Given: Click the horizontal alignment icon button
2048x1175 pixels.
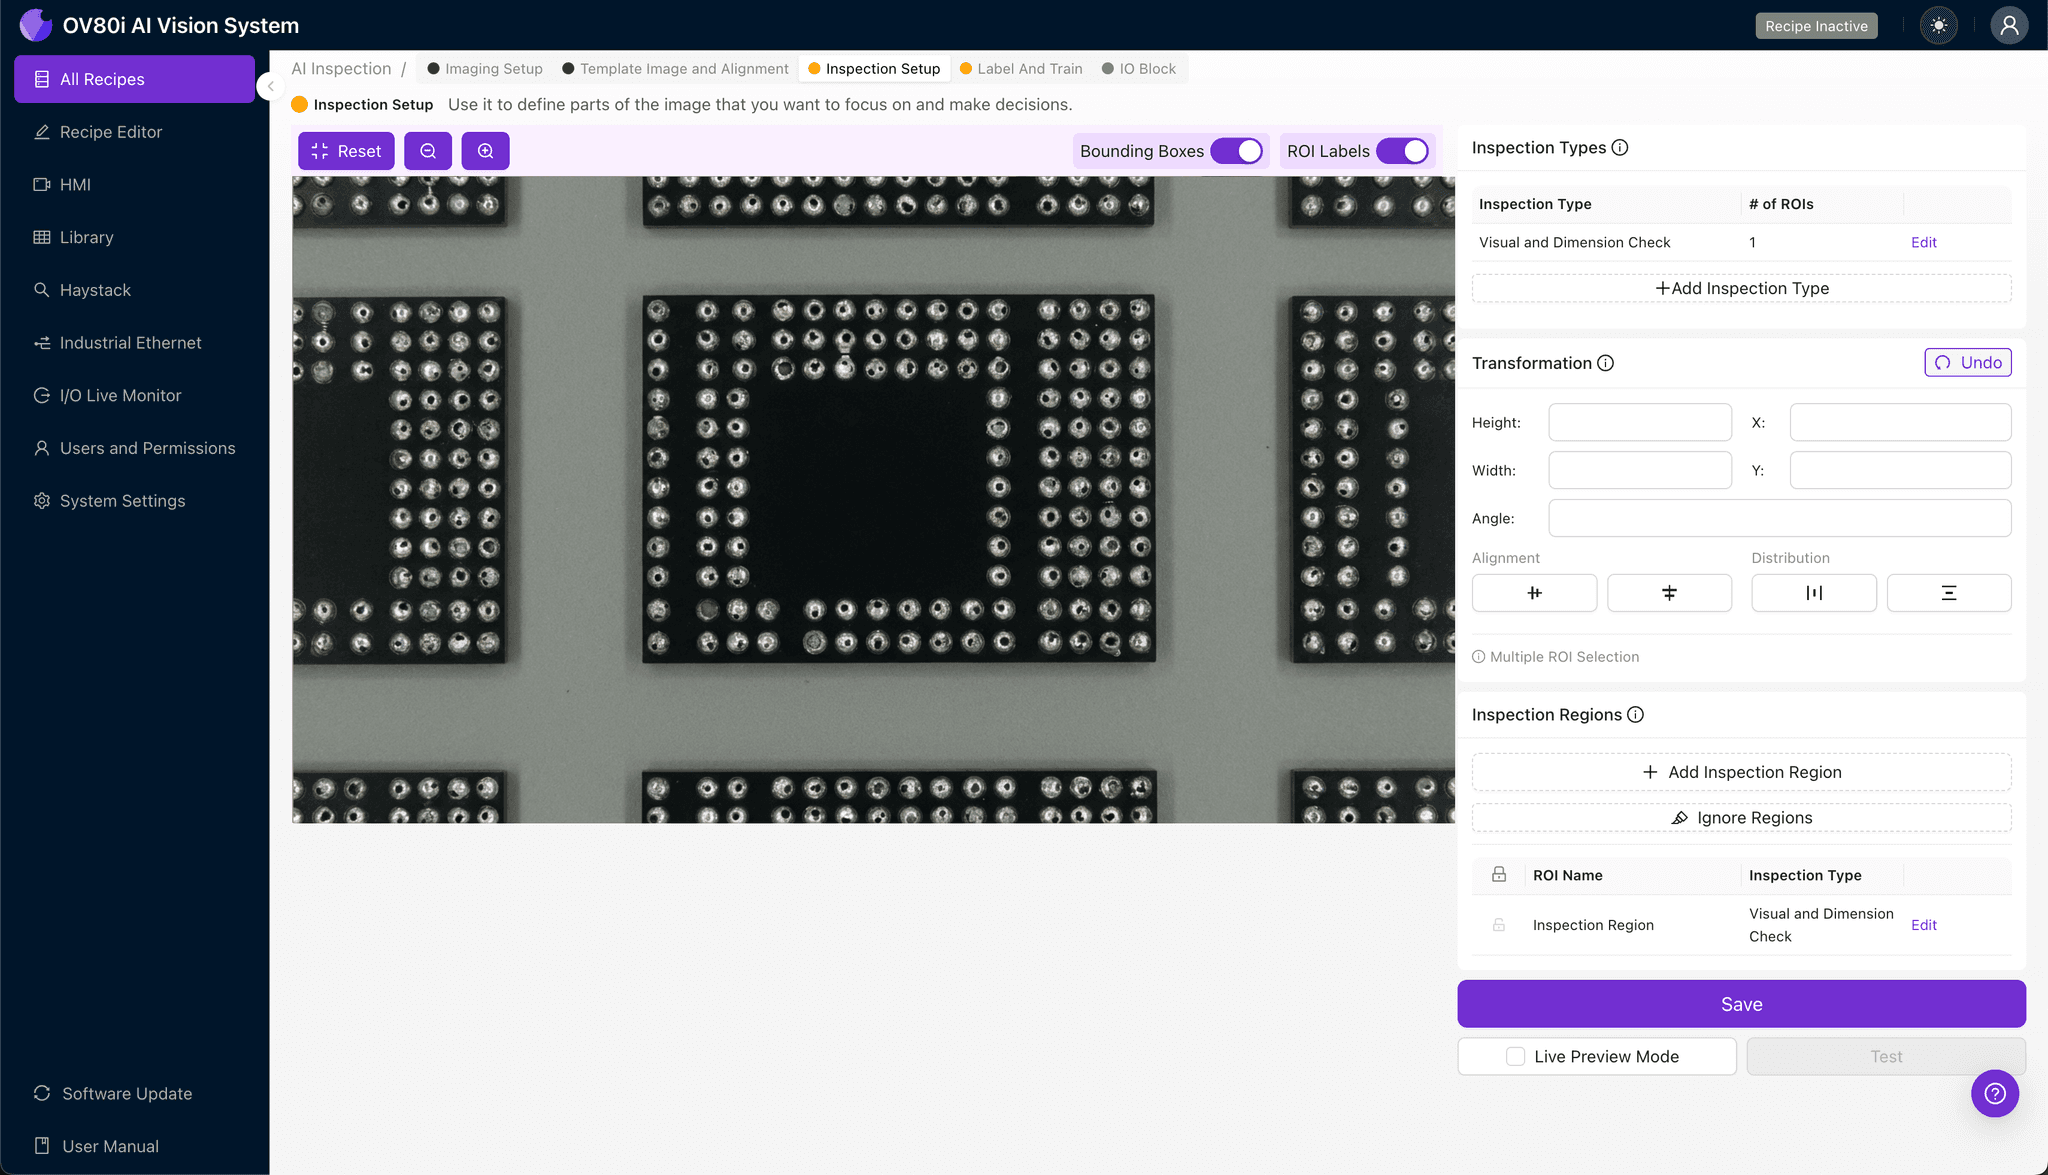Looking at the screenshot, I should (1534, 593).
